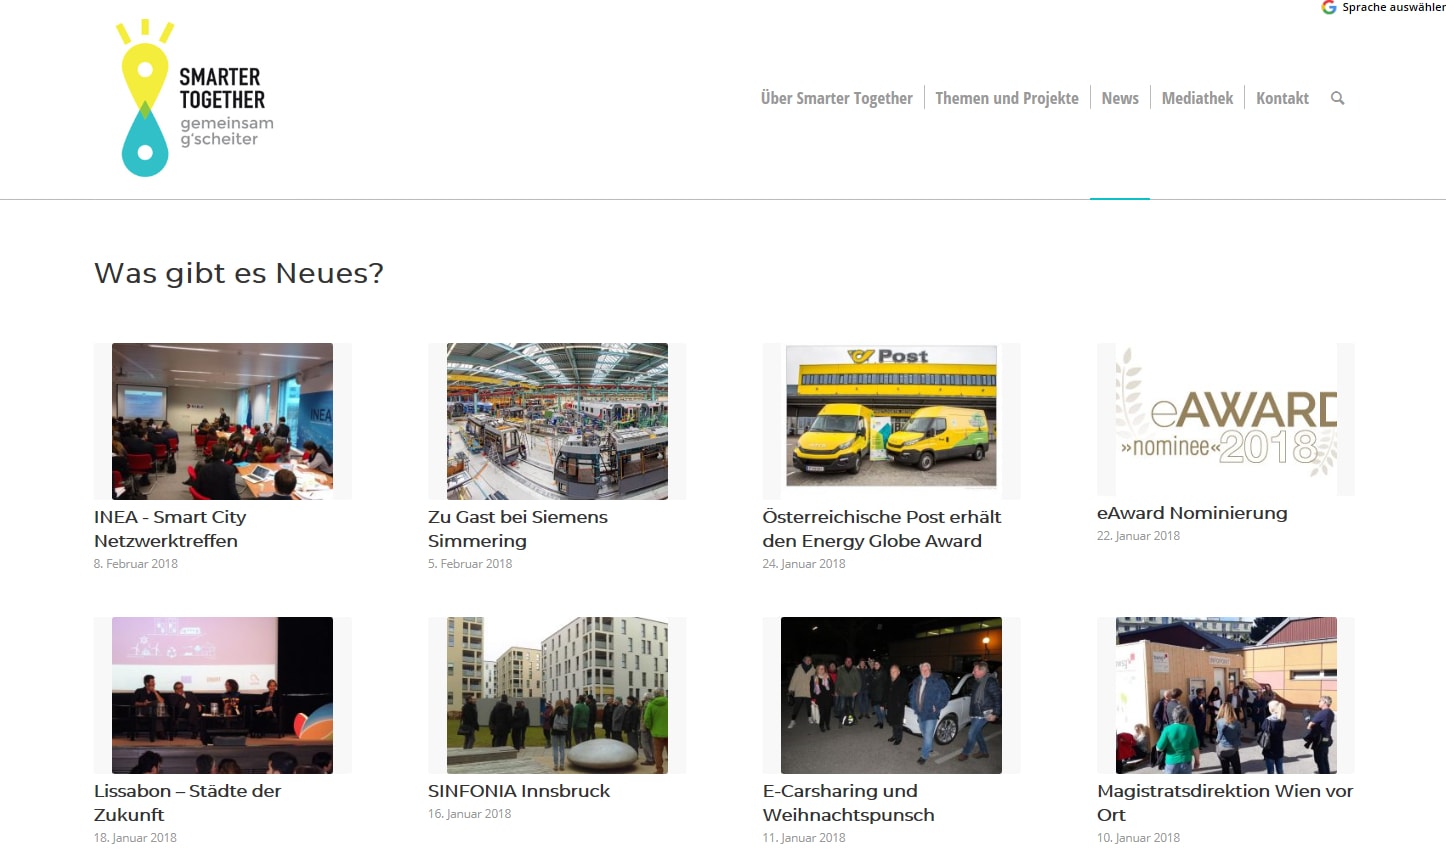Open Österreichische Post Energy Globe Award article
Image resolution: width=1446 pixels, height=864 pixels.
(882, 529)
